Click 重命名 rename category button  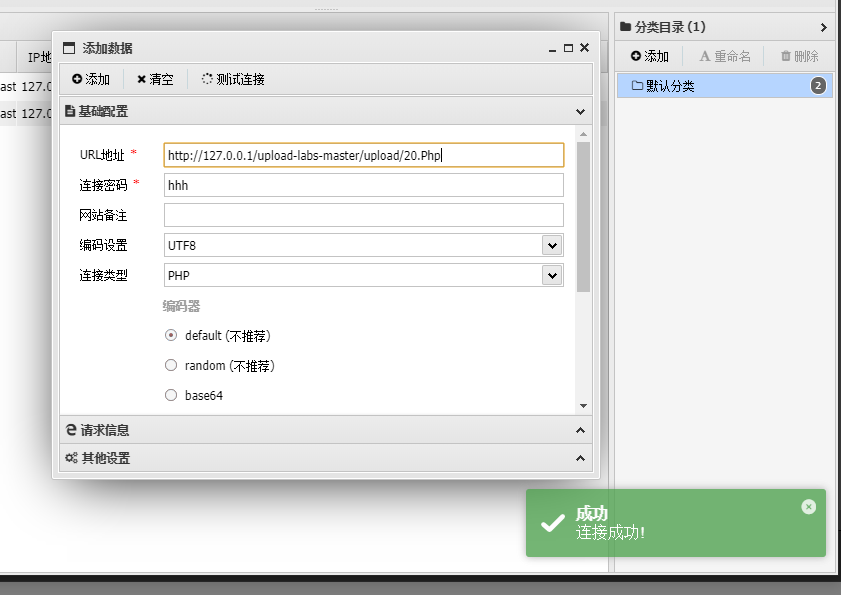click(x=725, y=56)
